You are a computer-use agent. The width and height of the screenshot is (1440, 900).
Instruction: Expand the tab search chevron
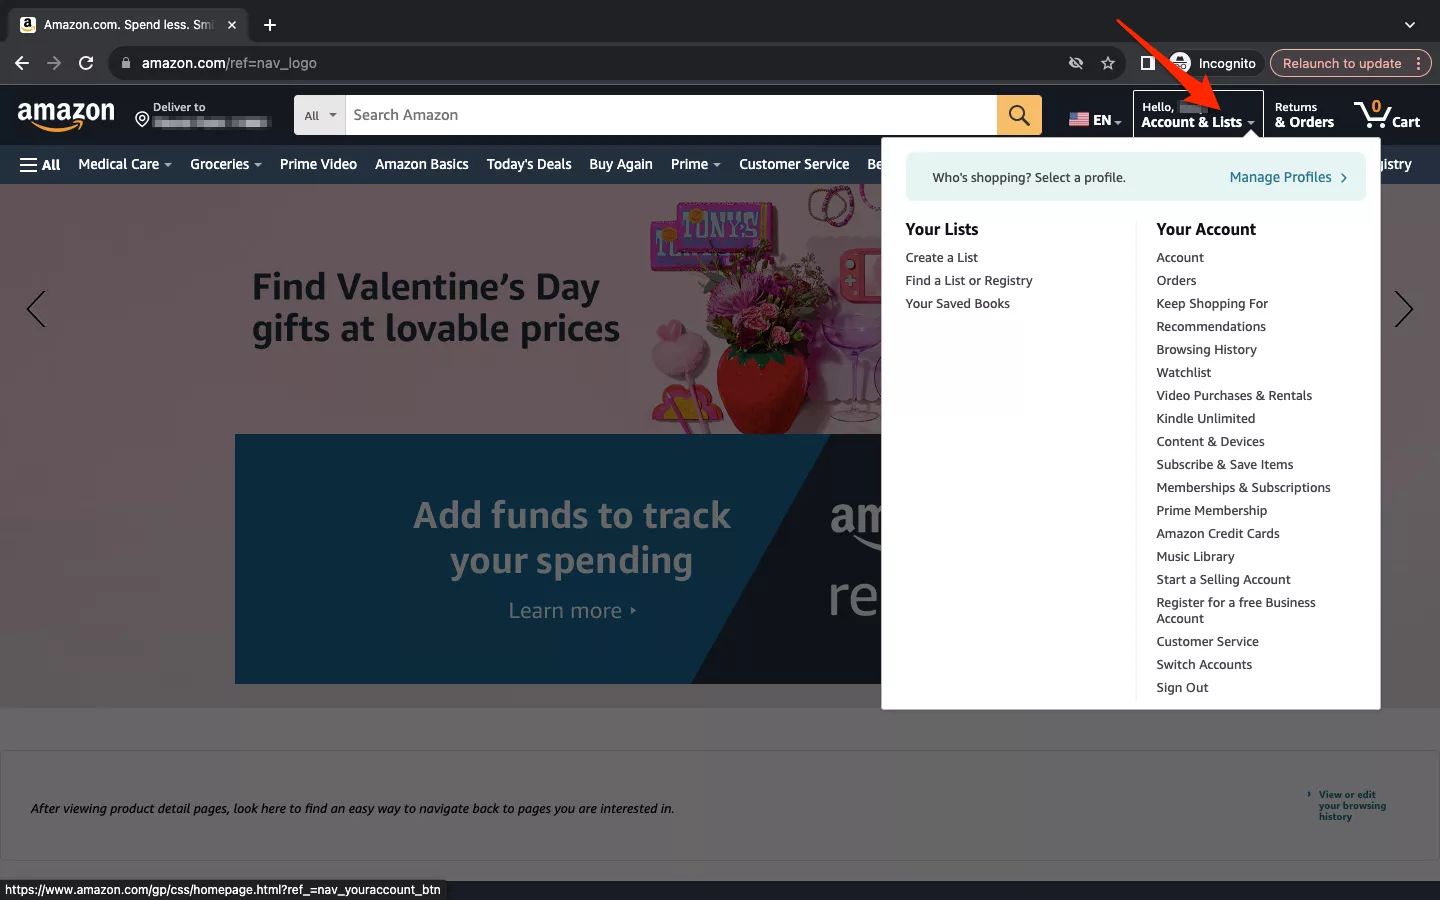[x=1410, y=25]
